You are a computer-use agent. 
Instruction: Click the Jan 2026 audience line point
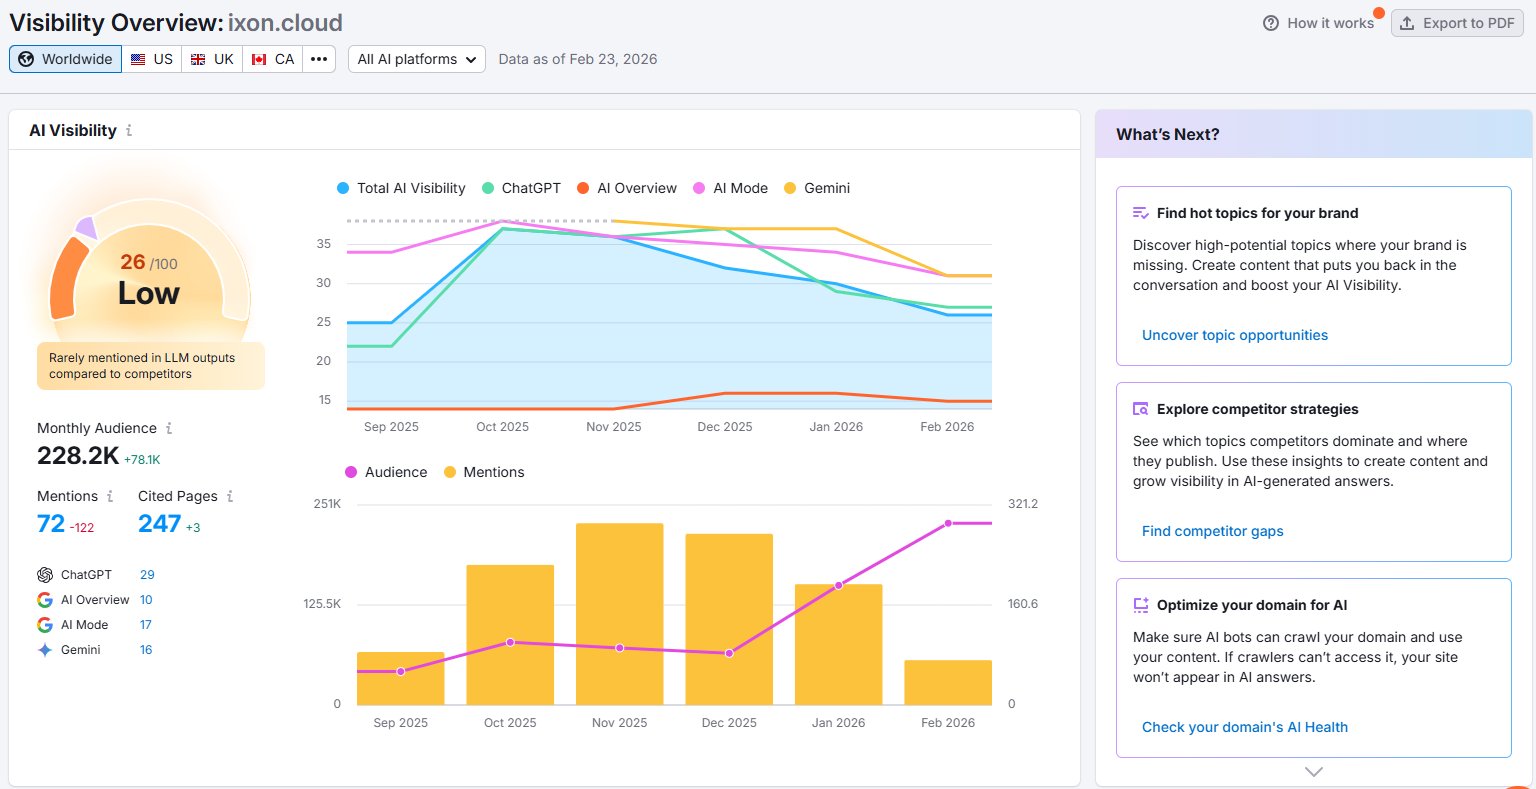839,585
